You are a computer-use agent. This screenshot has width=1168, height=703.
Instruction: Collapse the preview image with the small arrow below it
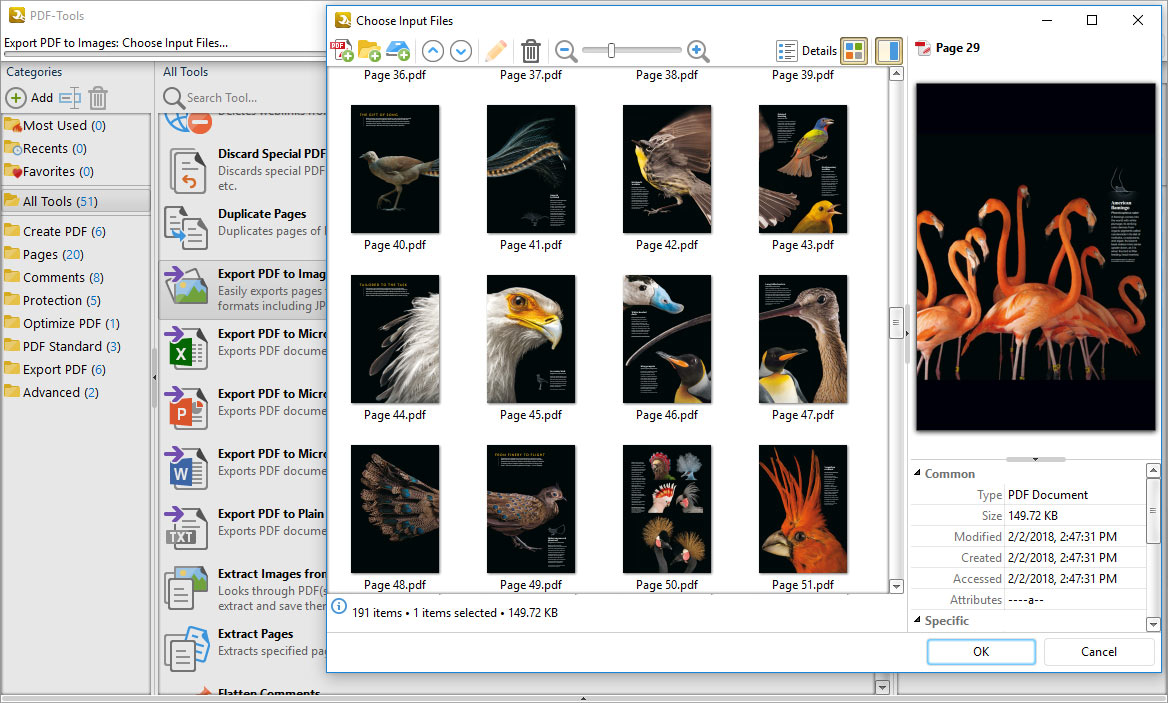(x=1035, y=459)
